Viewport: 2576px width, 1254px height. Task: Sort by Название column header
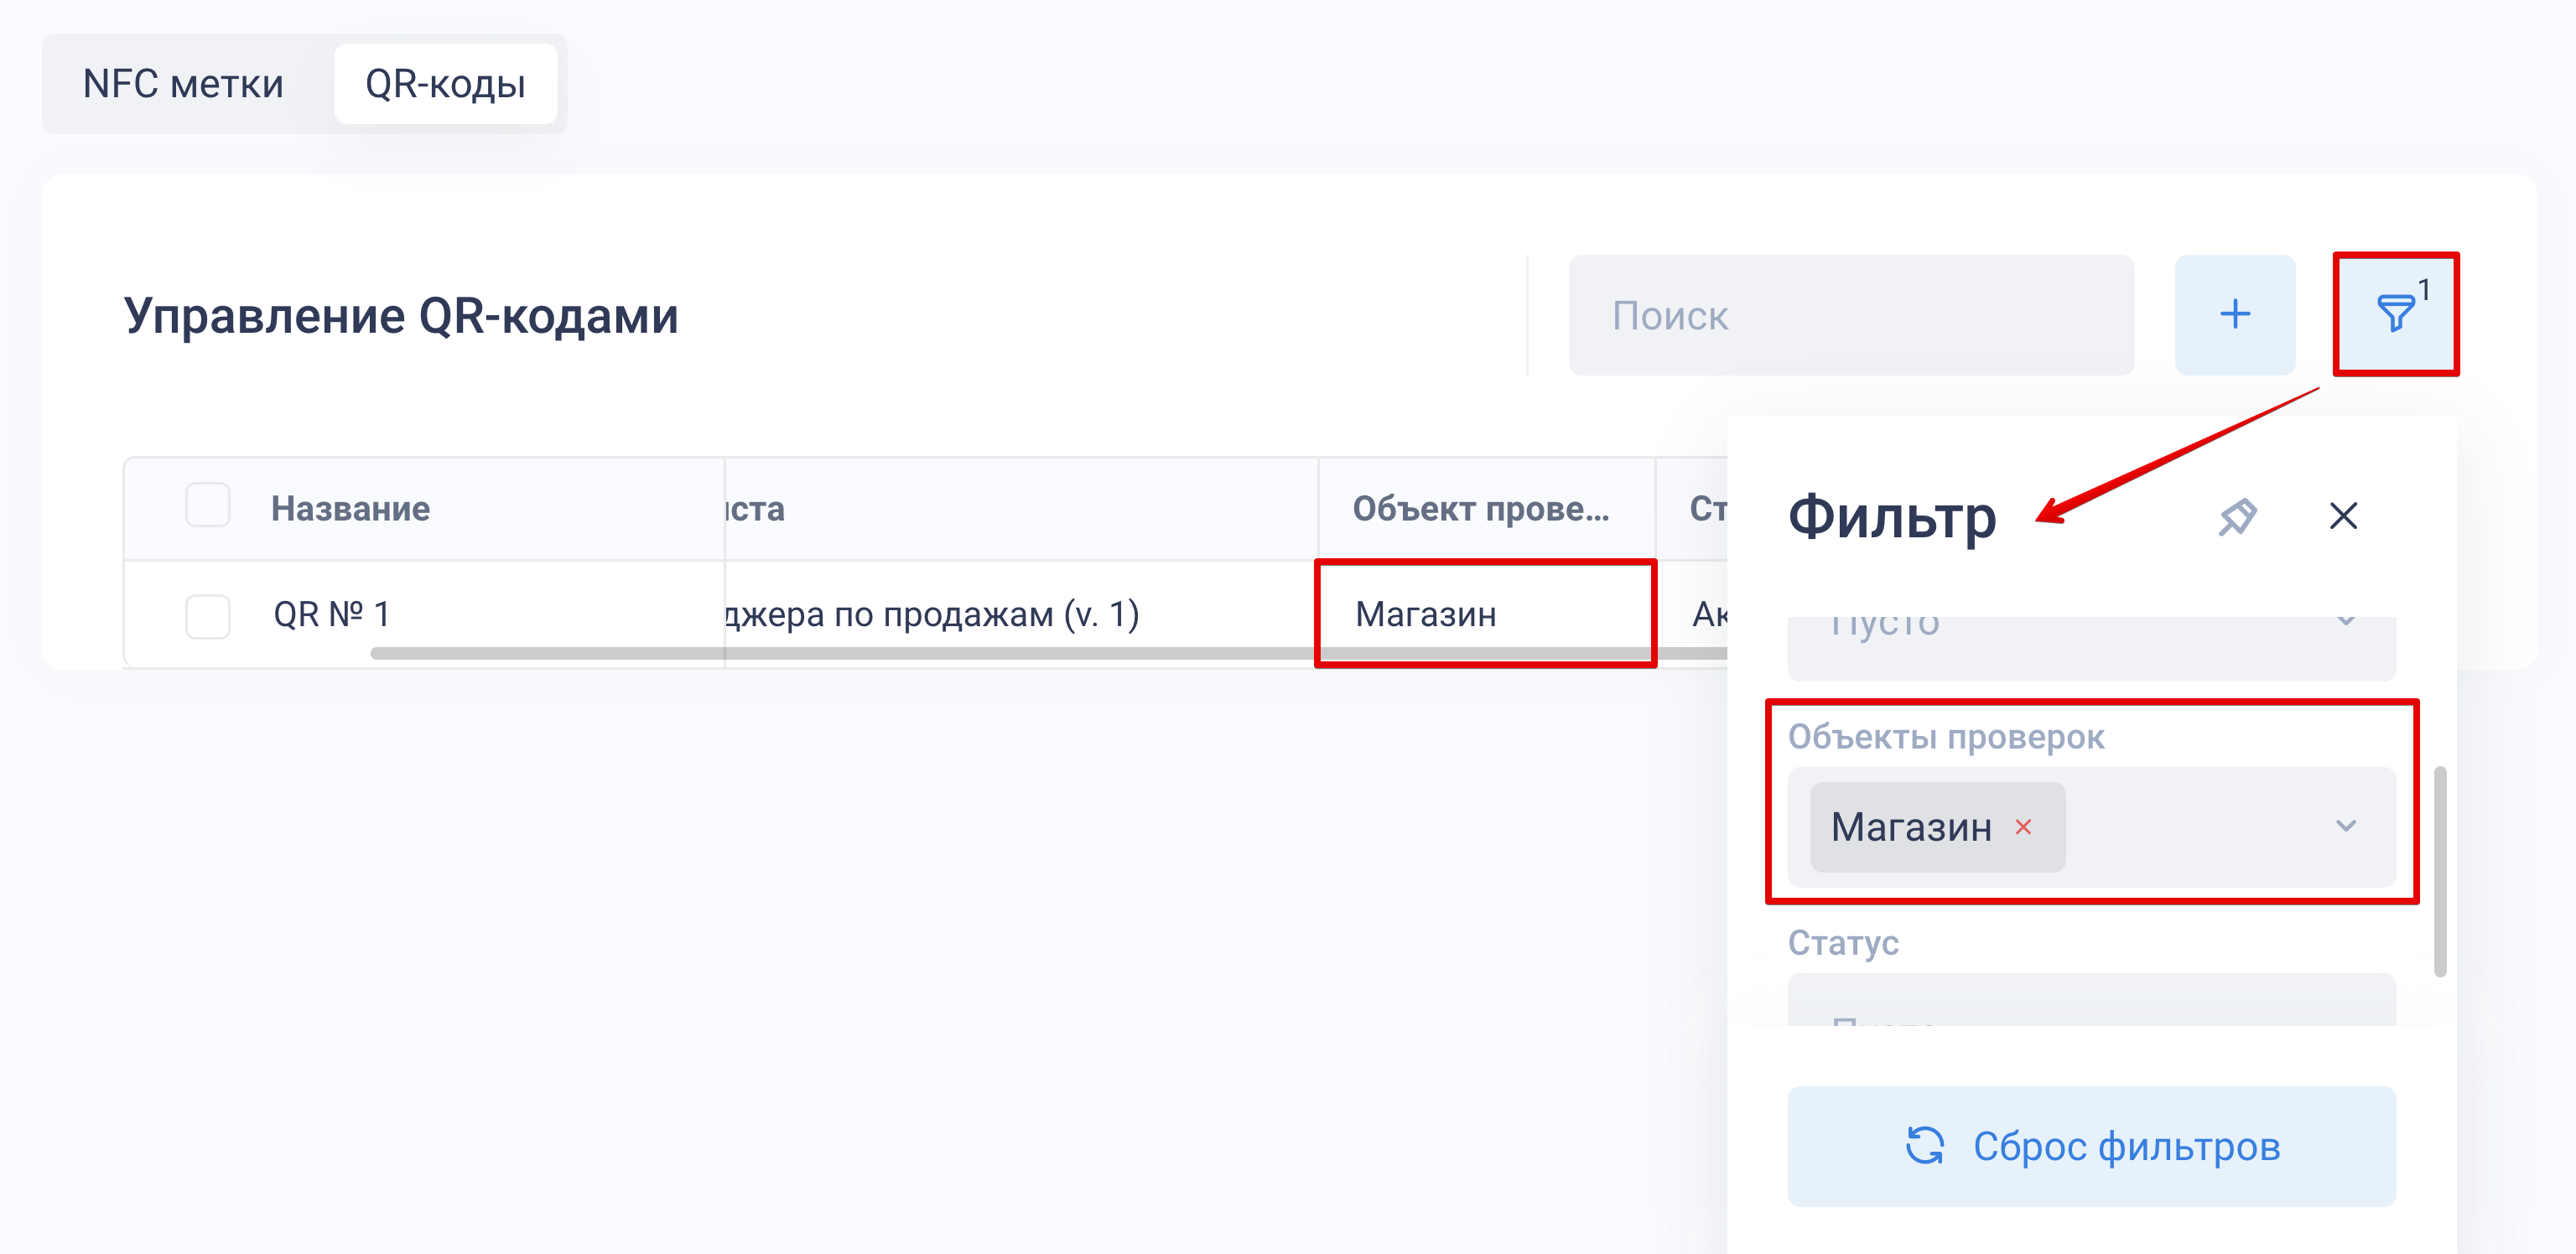pos(350,509)
